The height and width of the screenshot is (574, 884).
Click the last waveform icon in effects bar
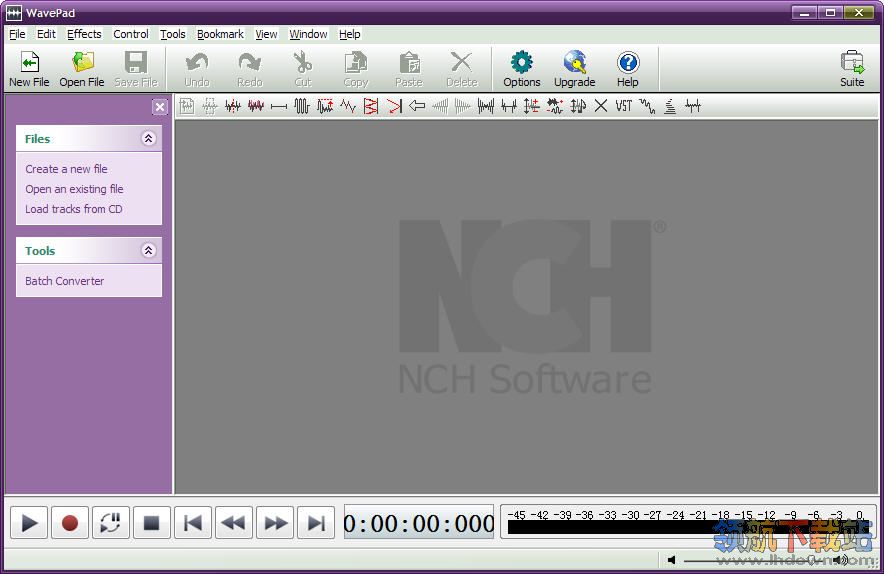click(693, 106)
